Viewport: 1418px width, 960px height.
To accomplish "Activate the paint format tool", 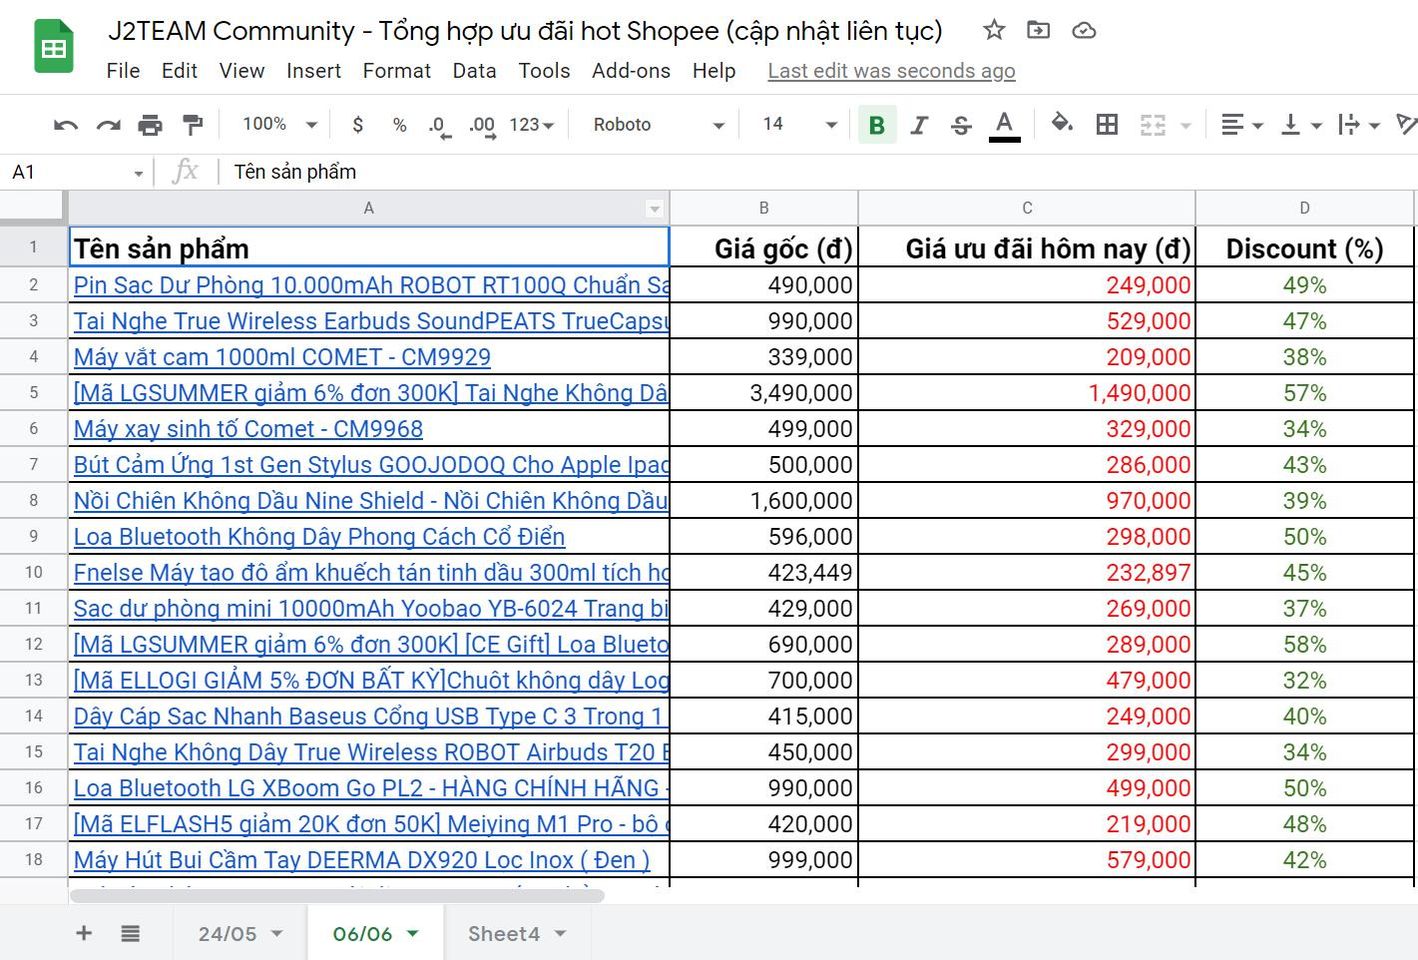I will [192, 125].
